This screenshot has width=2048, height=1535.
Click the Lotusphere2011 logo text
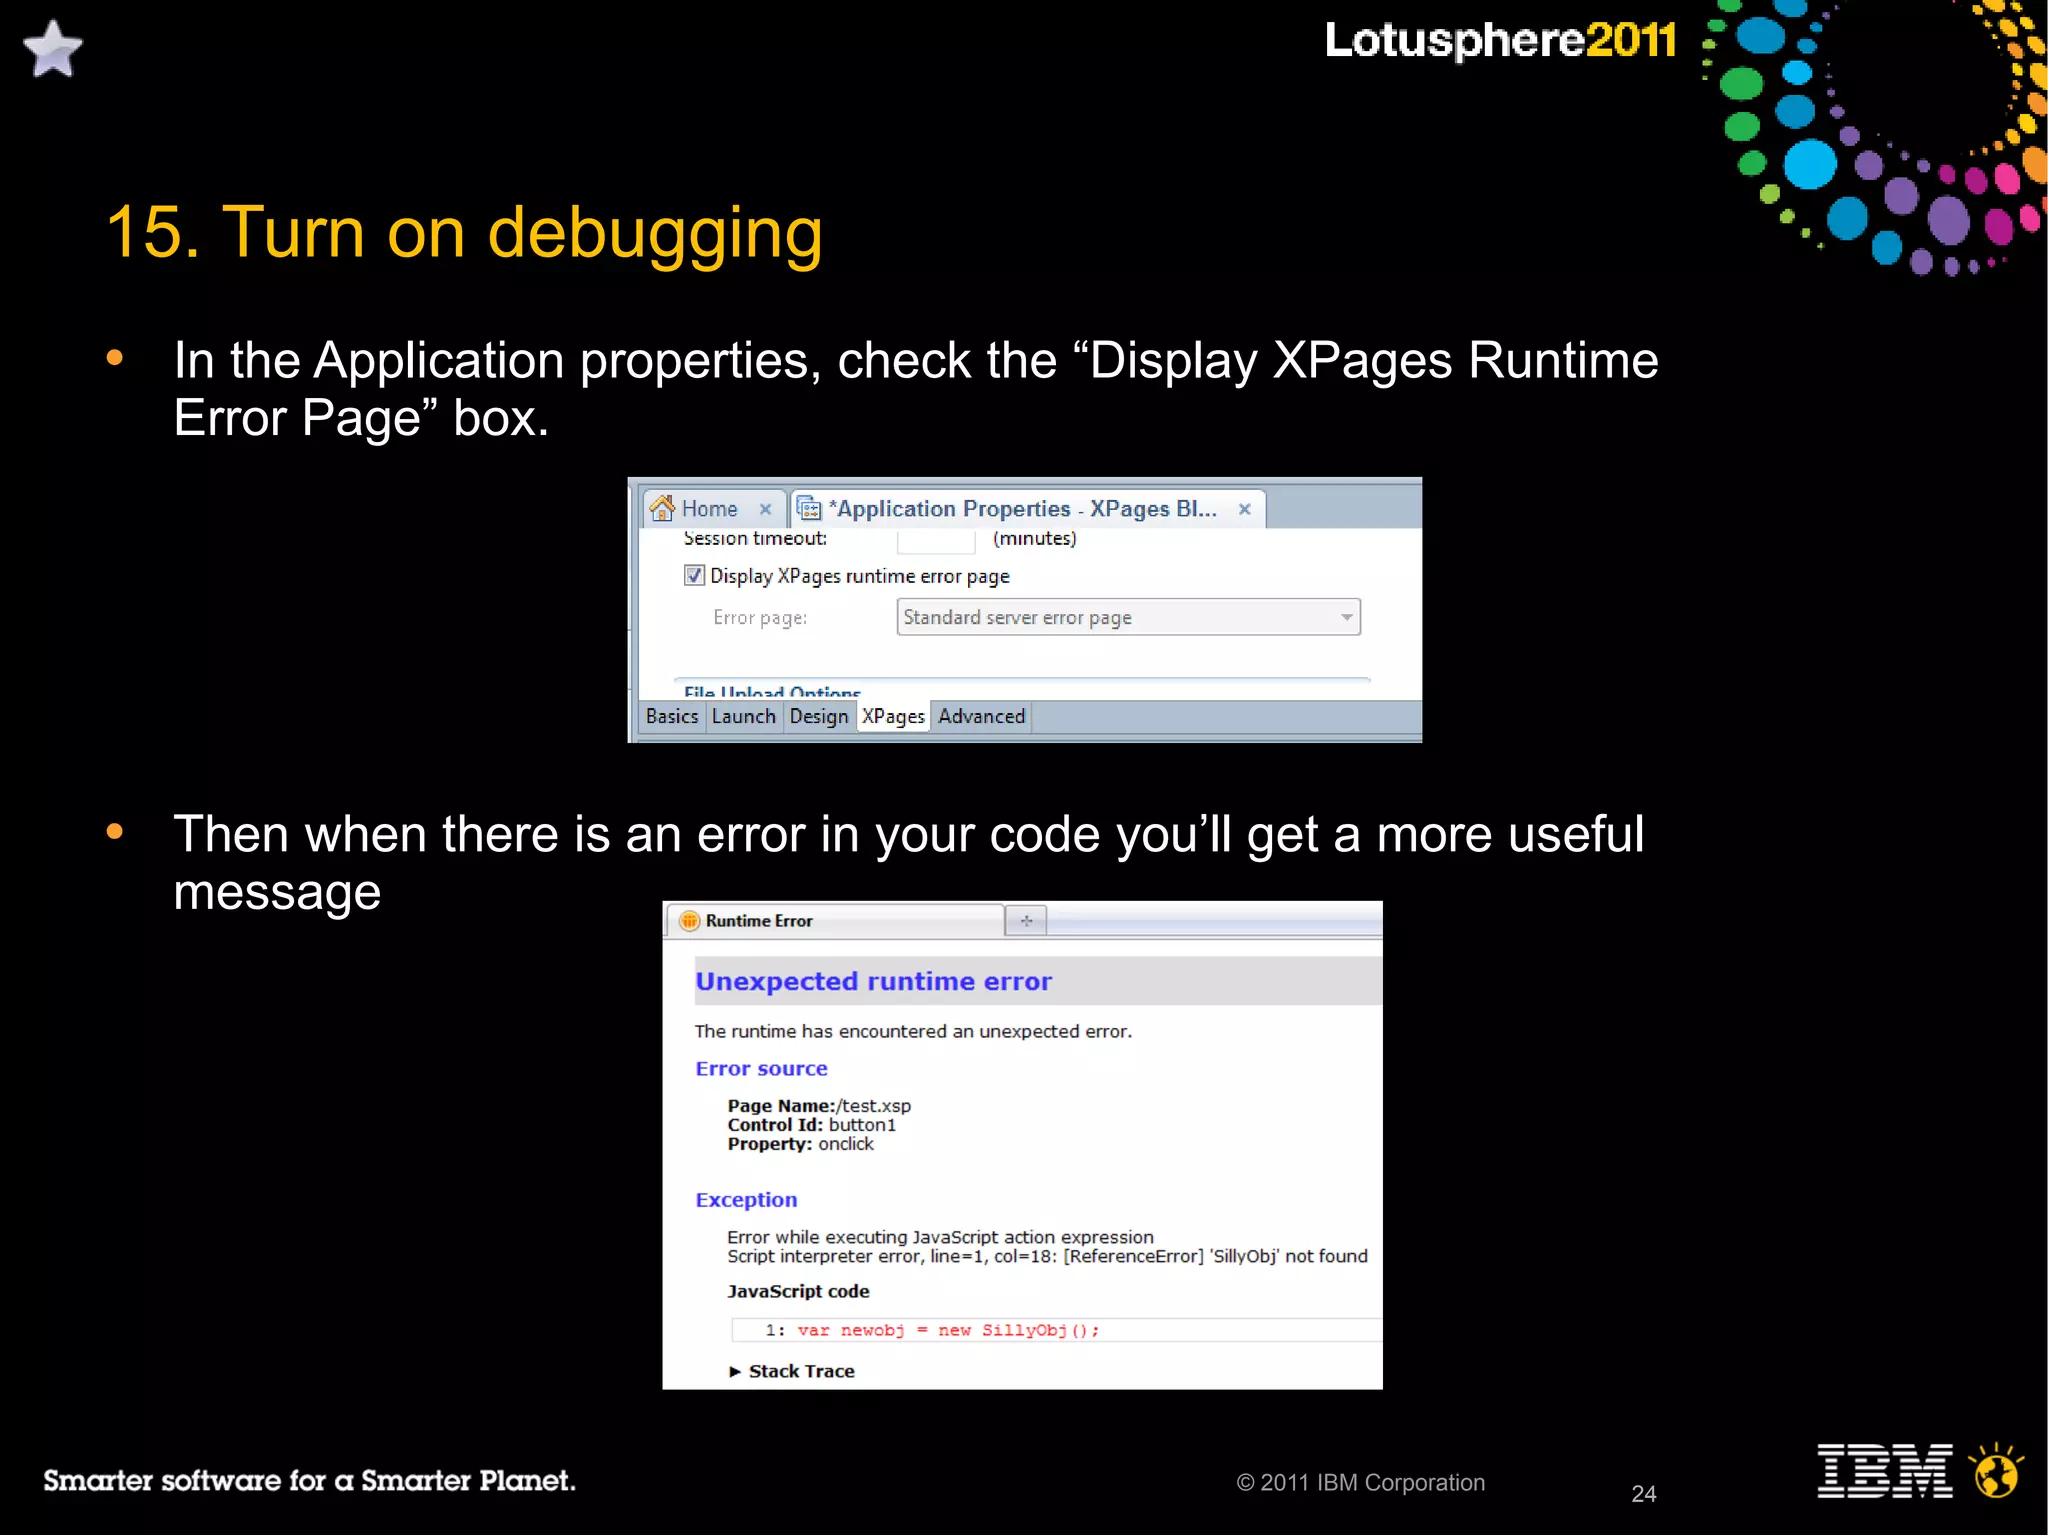click(1500, 40)
